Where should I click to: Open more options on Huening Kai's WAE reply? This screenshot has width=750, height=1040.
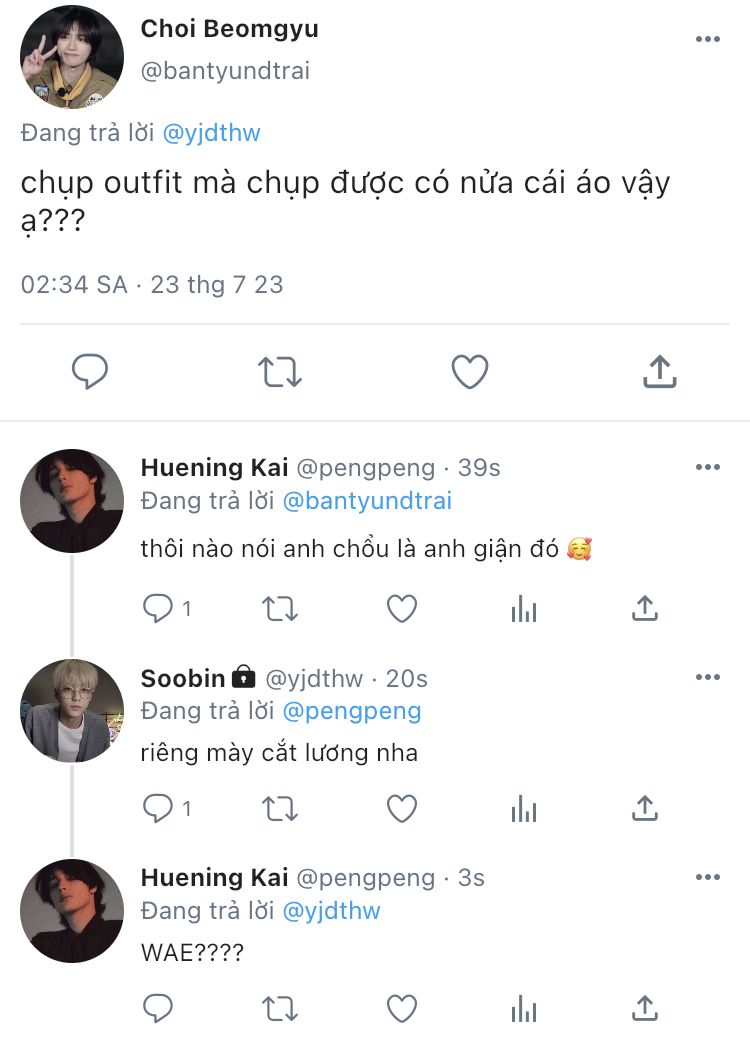(707, 877)
